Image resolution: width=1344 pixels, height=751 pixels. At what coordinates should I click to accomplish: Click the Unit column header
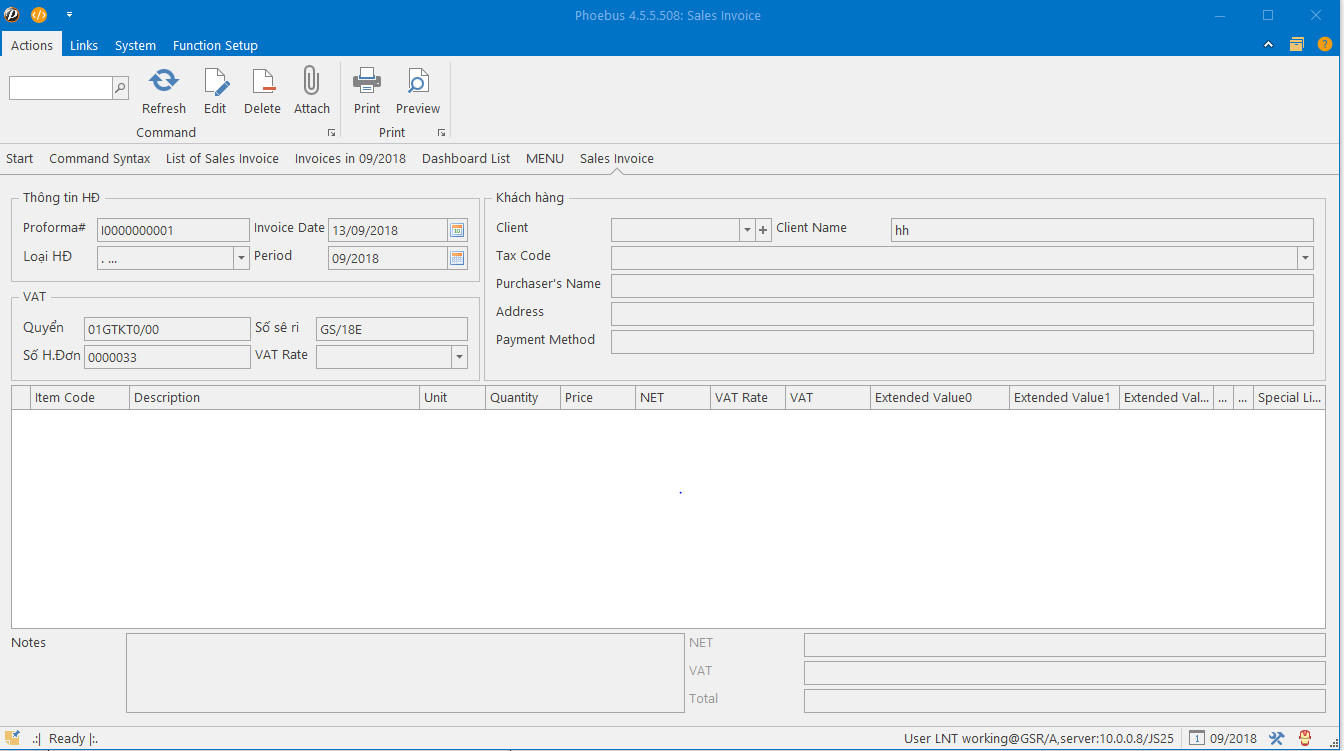(453, 398)
